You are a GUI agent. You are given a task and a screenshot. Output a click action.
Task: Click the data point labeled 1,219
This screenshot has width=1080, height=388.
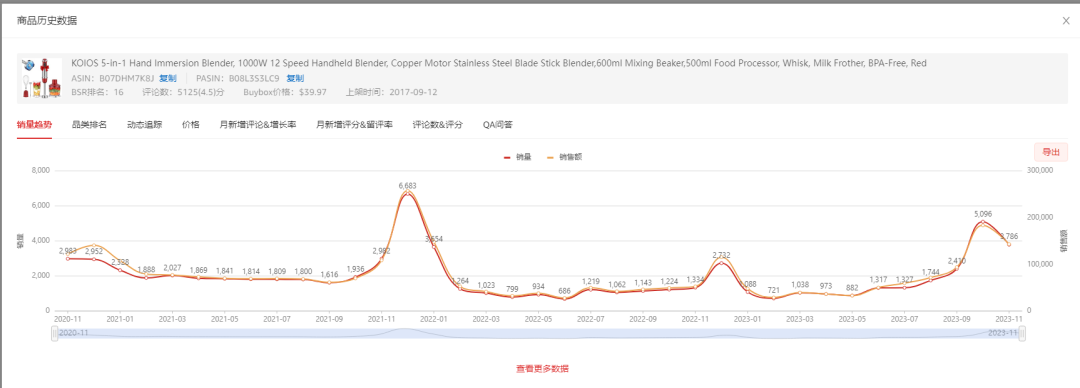coord(590,289)
